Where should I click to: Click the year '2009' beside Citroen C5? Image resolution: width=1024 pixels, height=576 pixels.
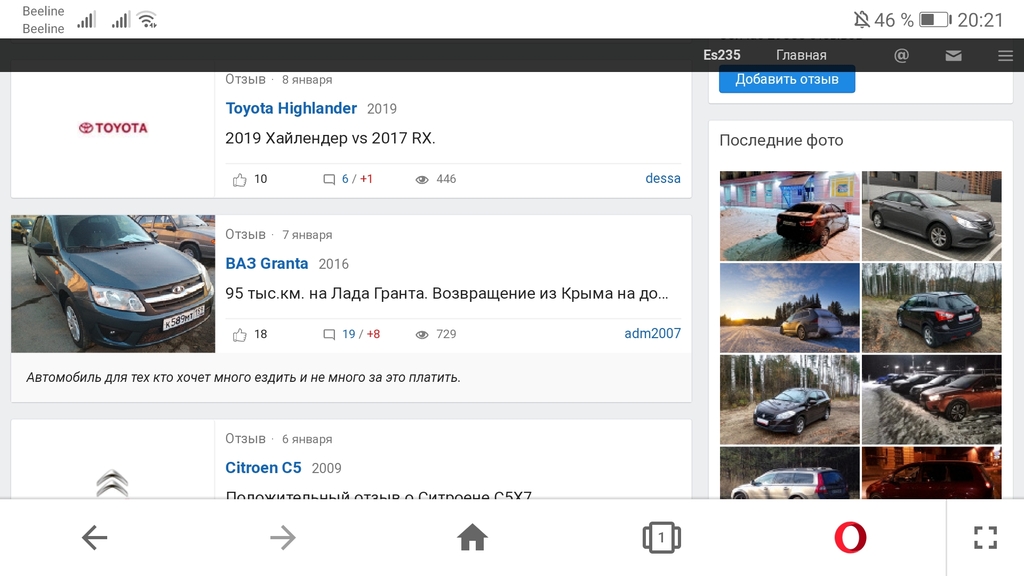point(327,469)
